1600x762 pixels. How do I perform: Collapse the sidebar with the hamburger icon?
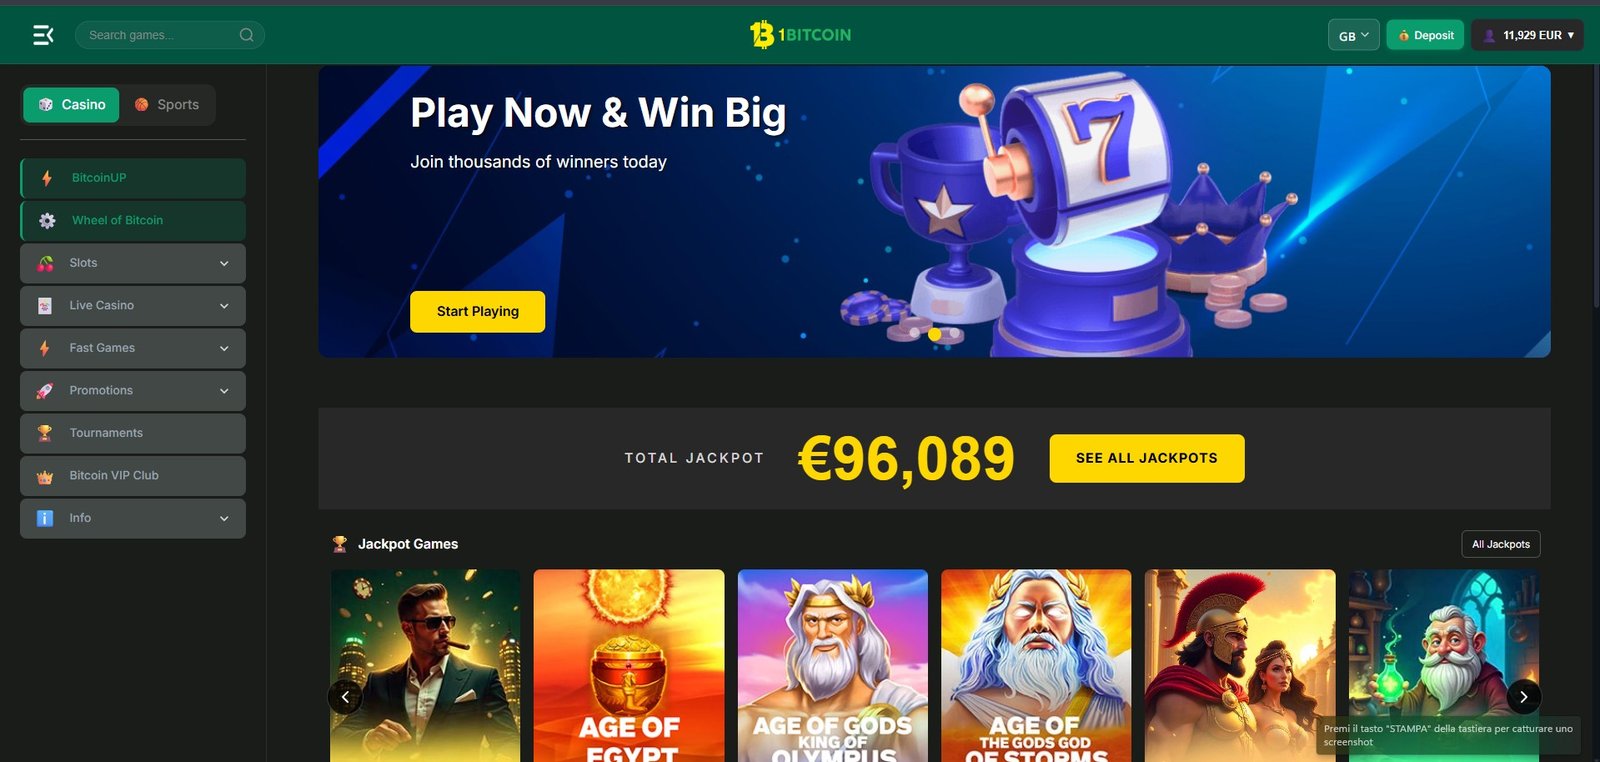tap(43, 35)
